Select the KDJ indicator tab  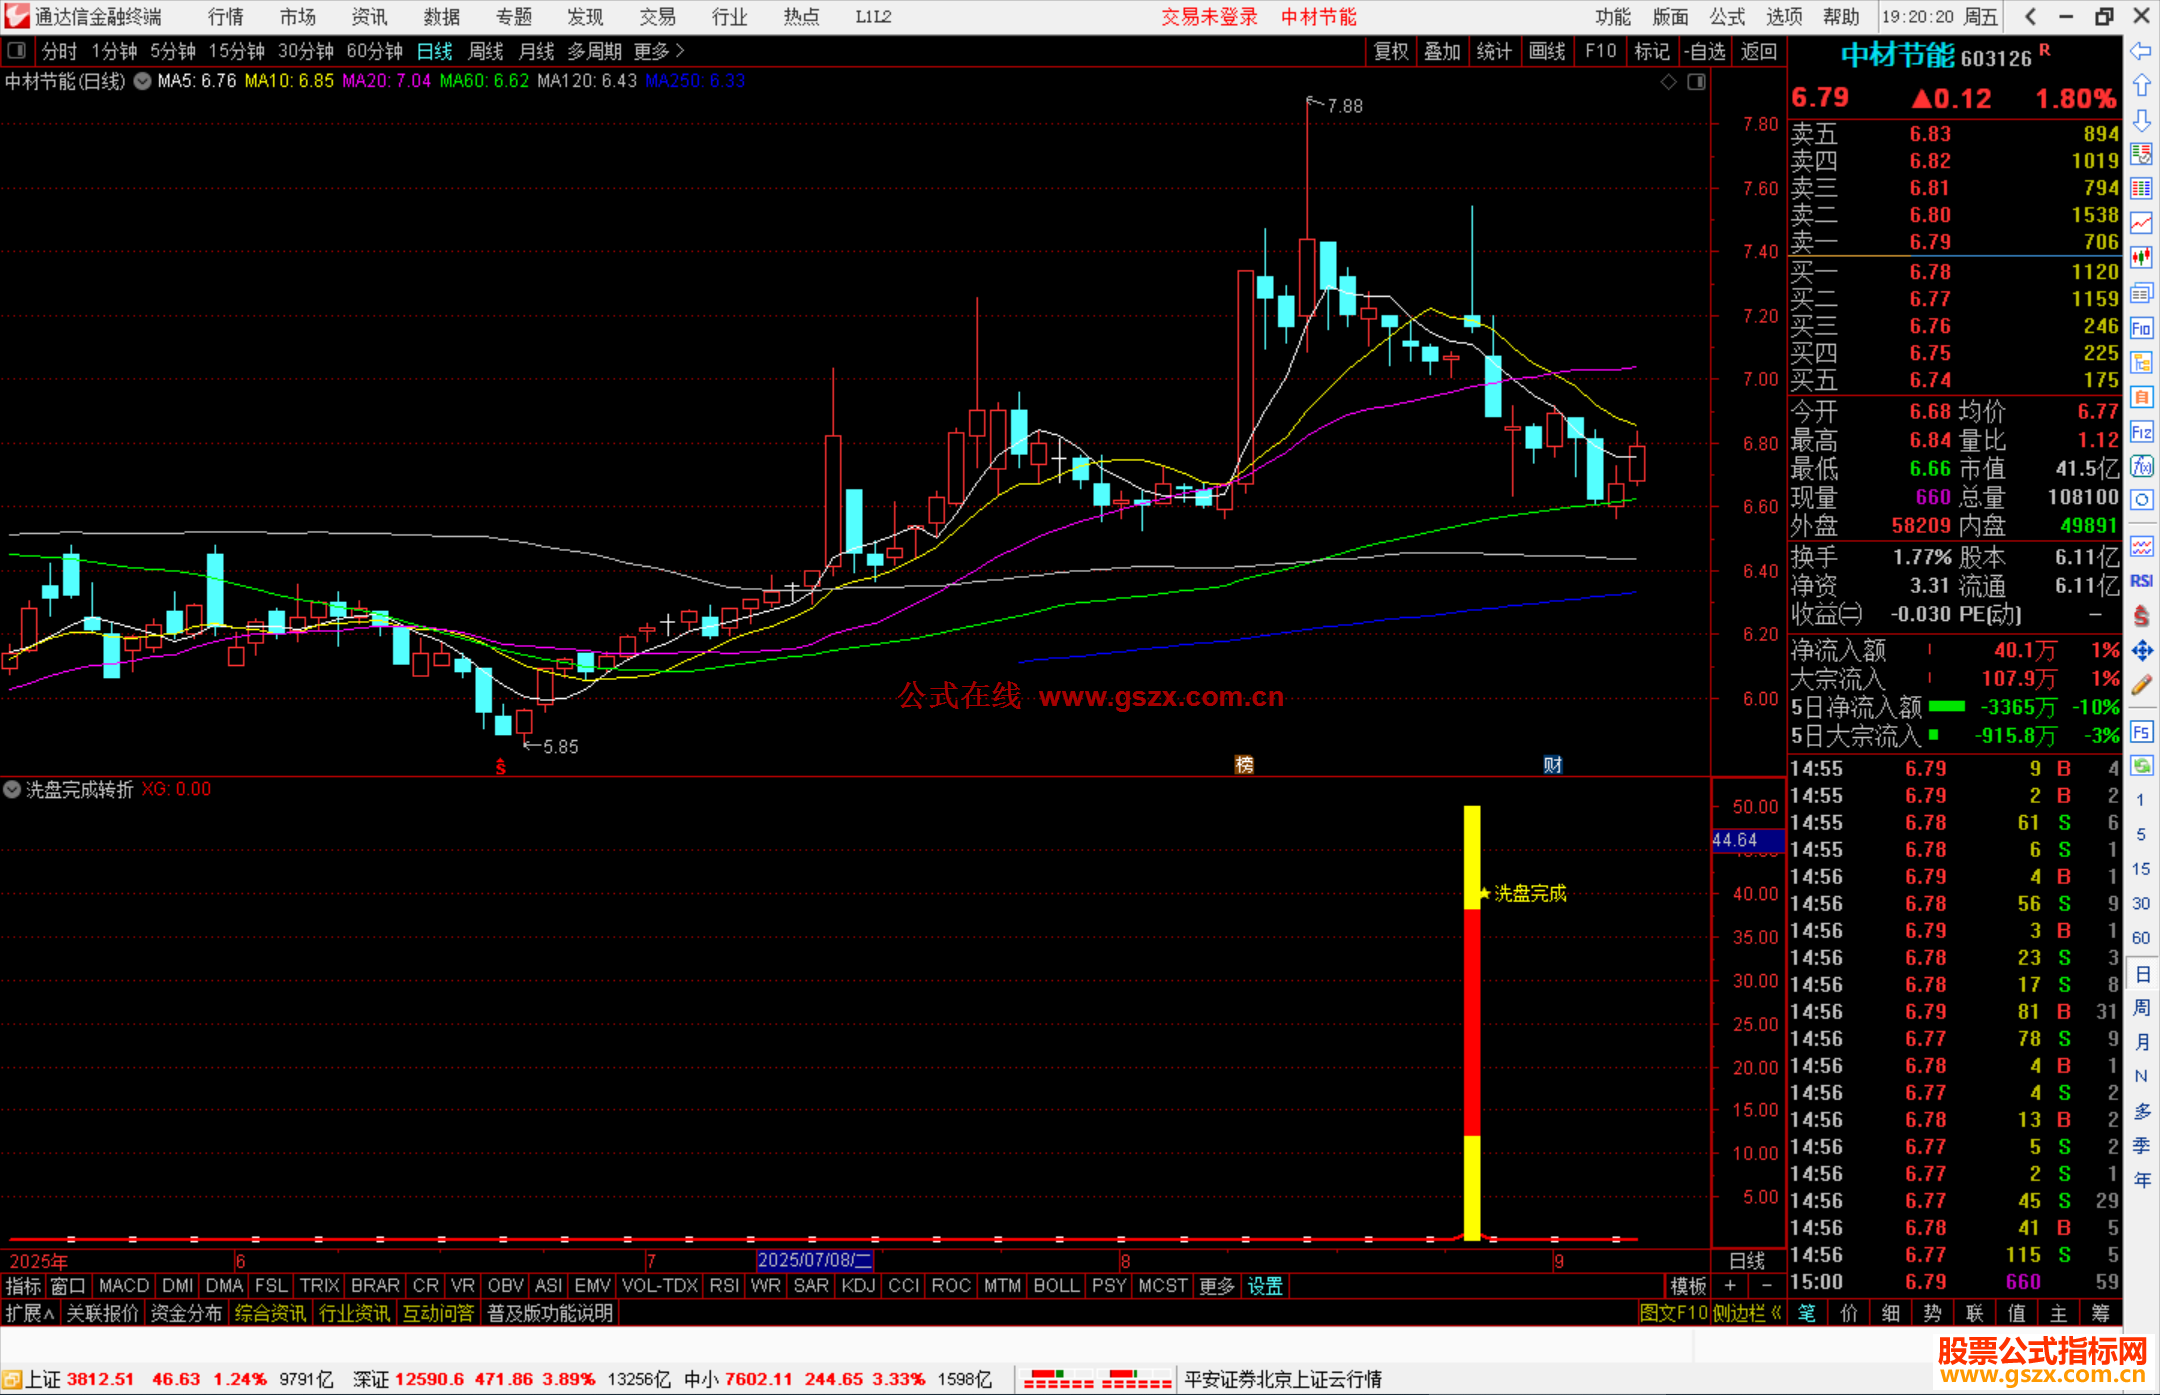(x=859, y=1286)
